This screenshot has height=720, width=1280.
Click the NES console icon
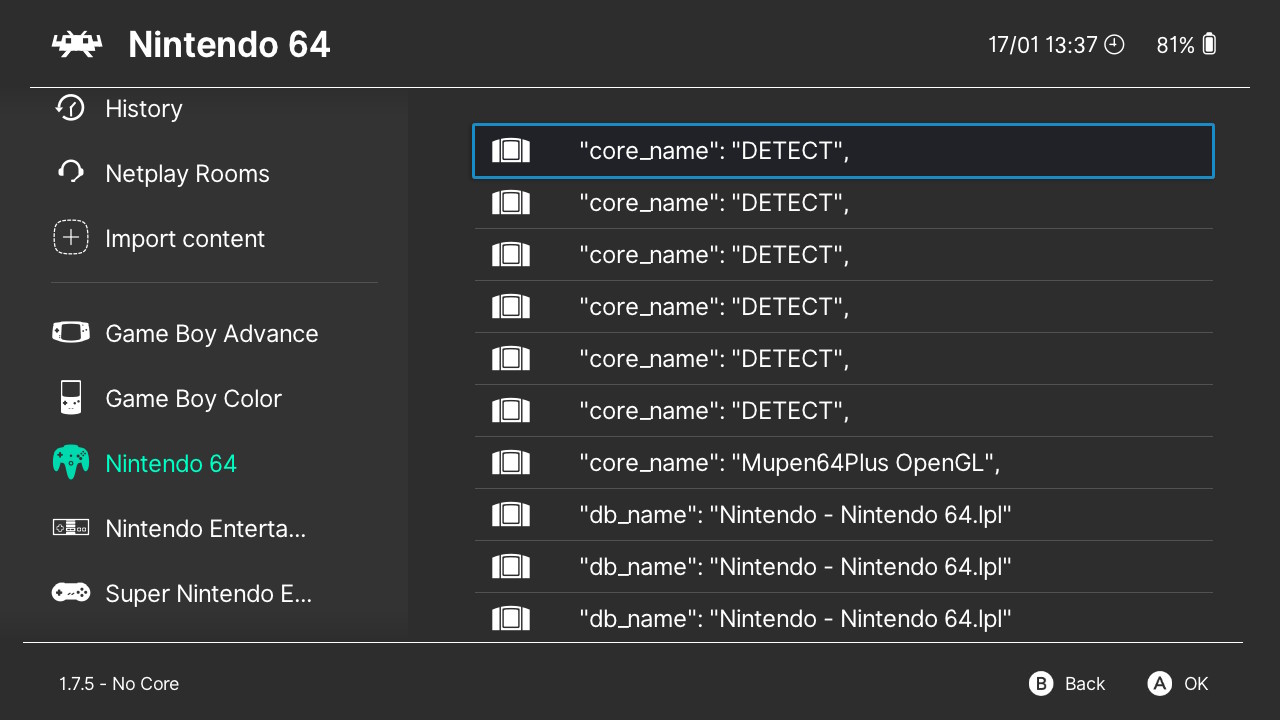[70, 527]
